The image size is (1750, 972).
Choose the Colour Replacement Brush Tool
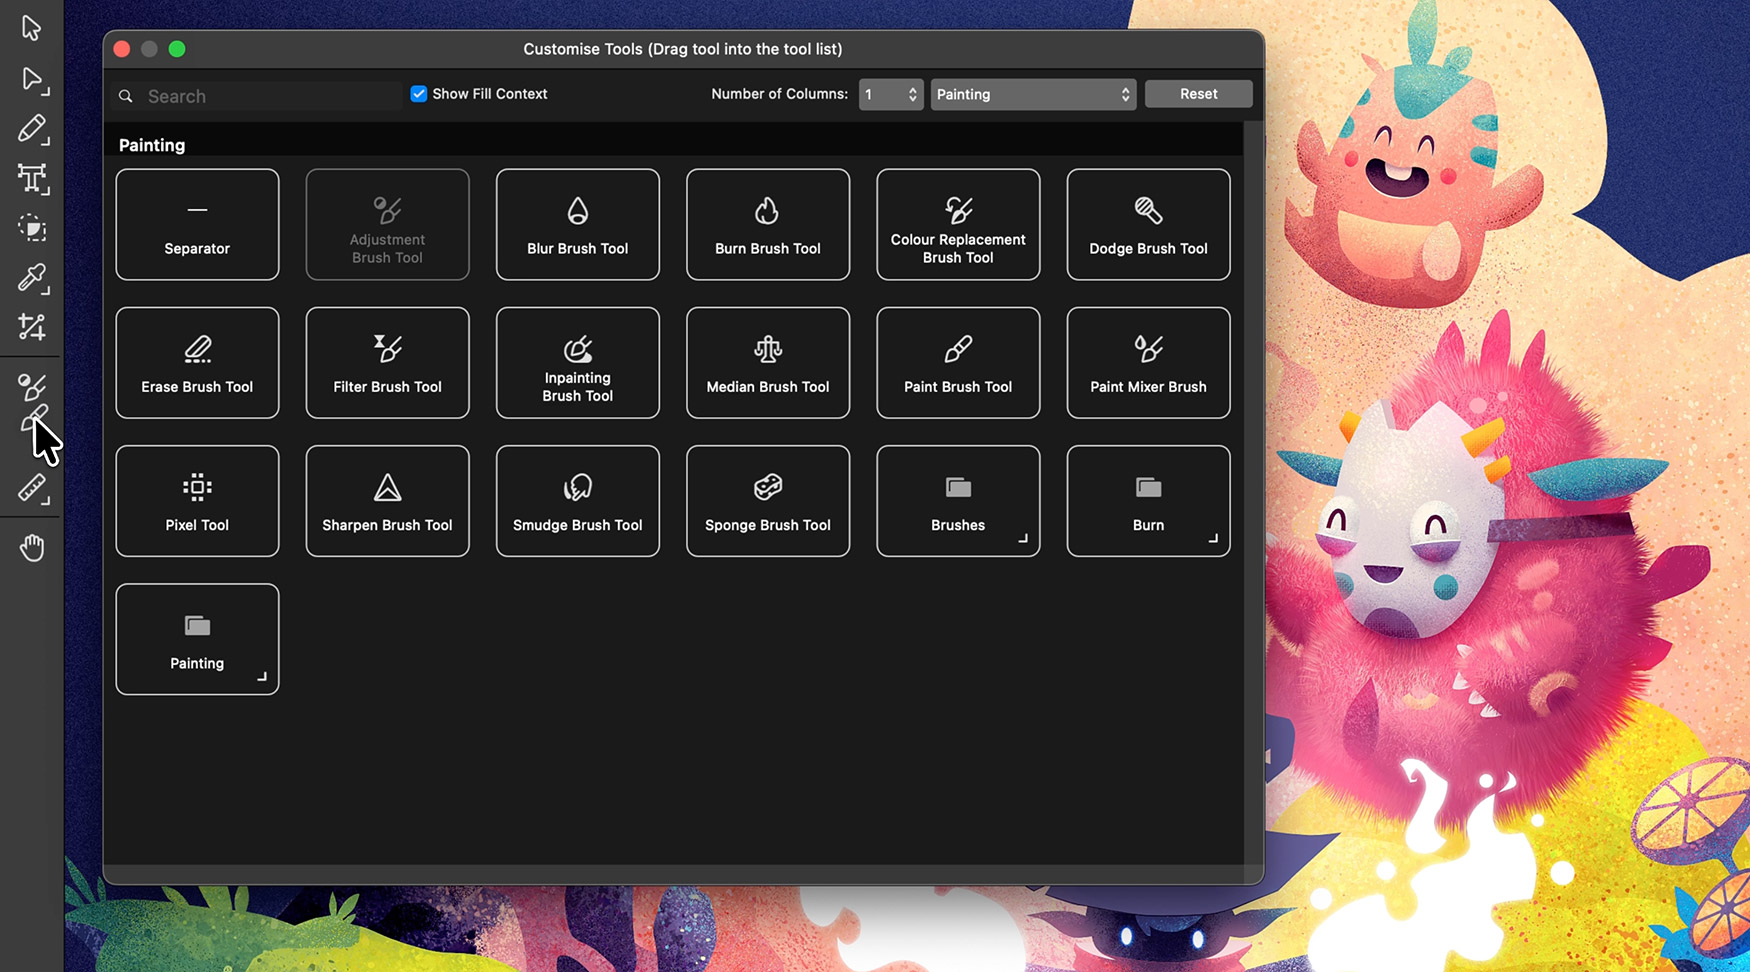[957, 224]
